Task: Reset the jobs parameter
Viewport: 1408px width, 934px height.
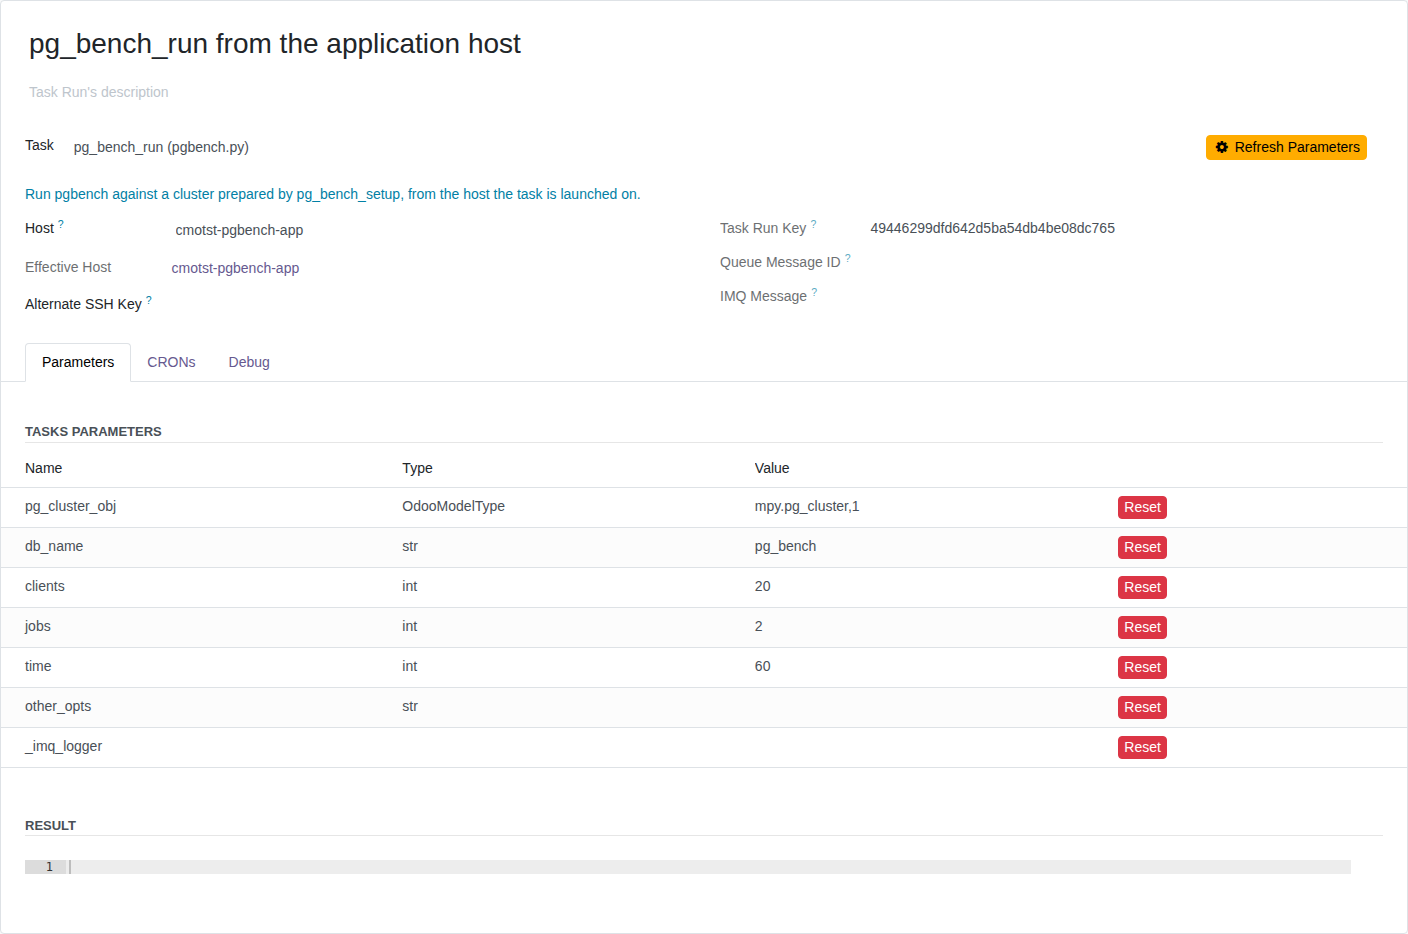Action: coord(1142,627)
